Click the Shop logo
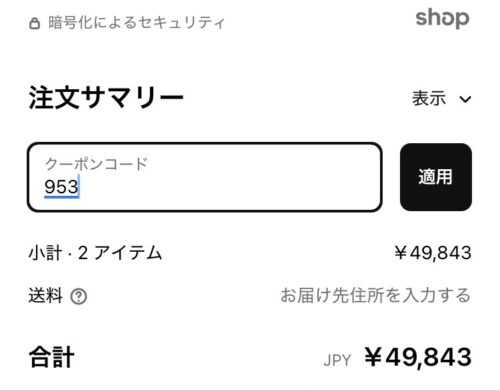This screenshot has height=391, width=500. [x=442, y=18]
